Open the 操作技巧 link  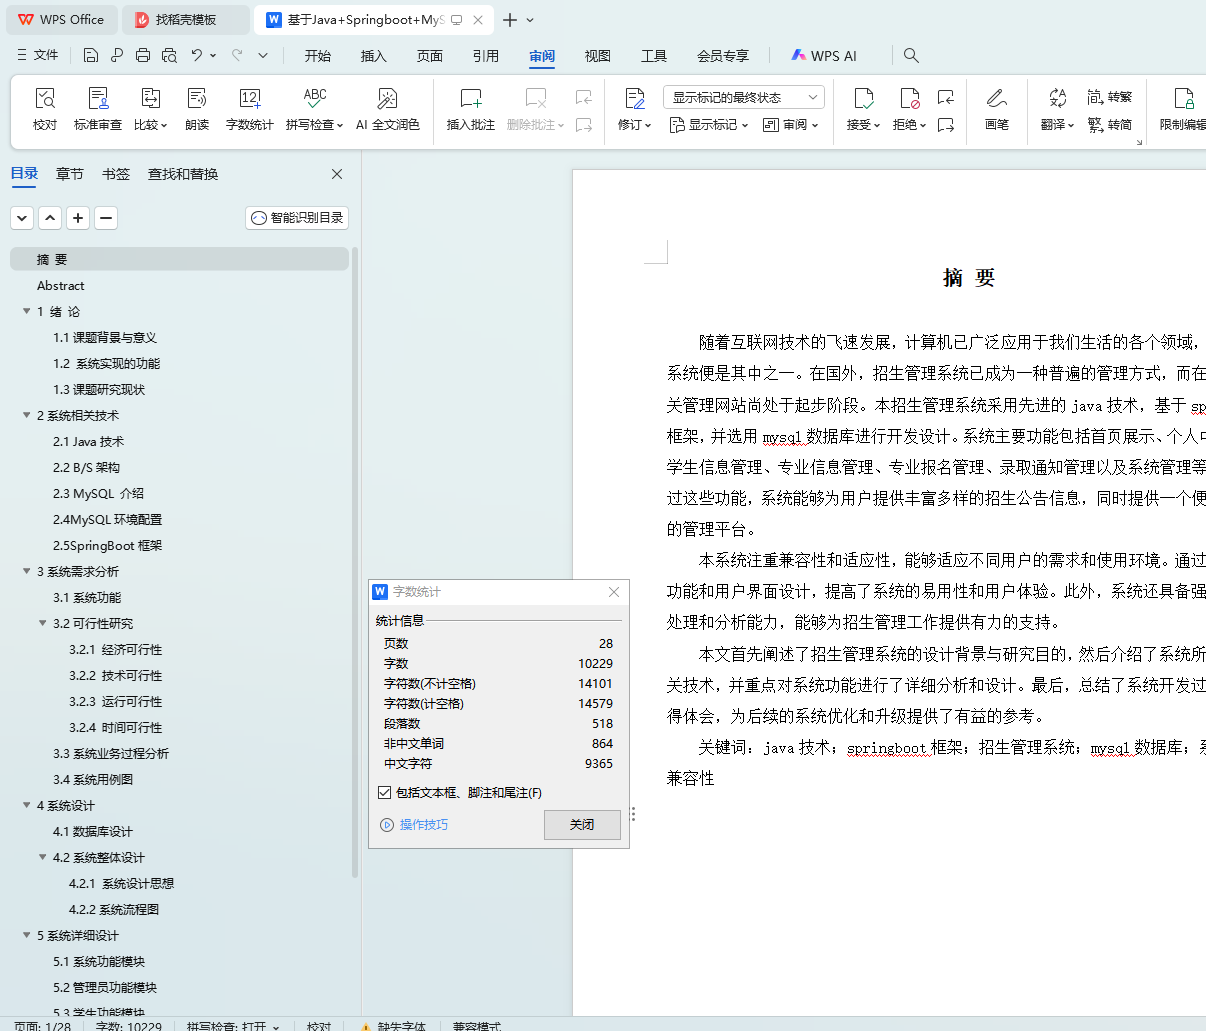coord(424,825)
